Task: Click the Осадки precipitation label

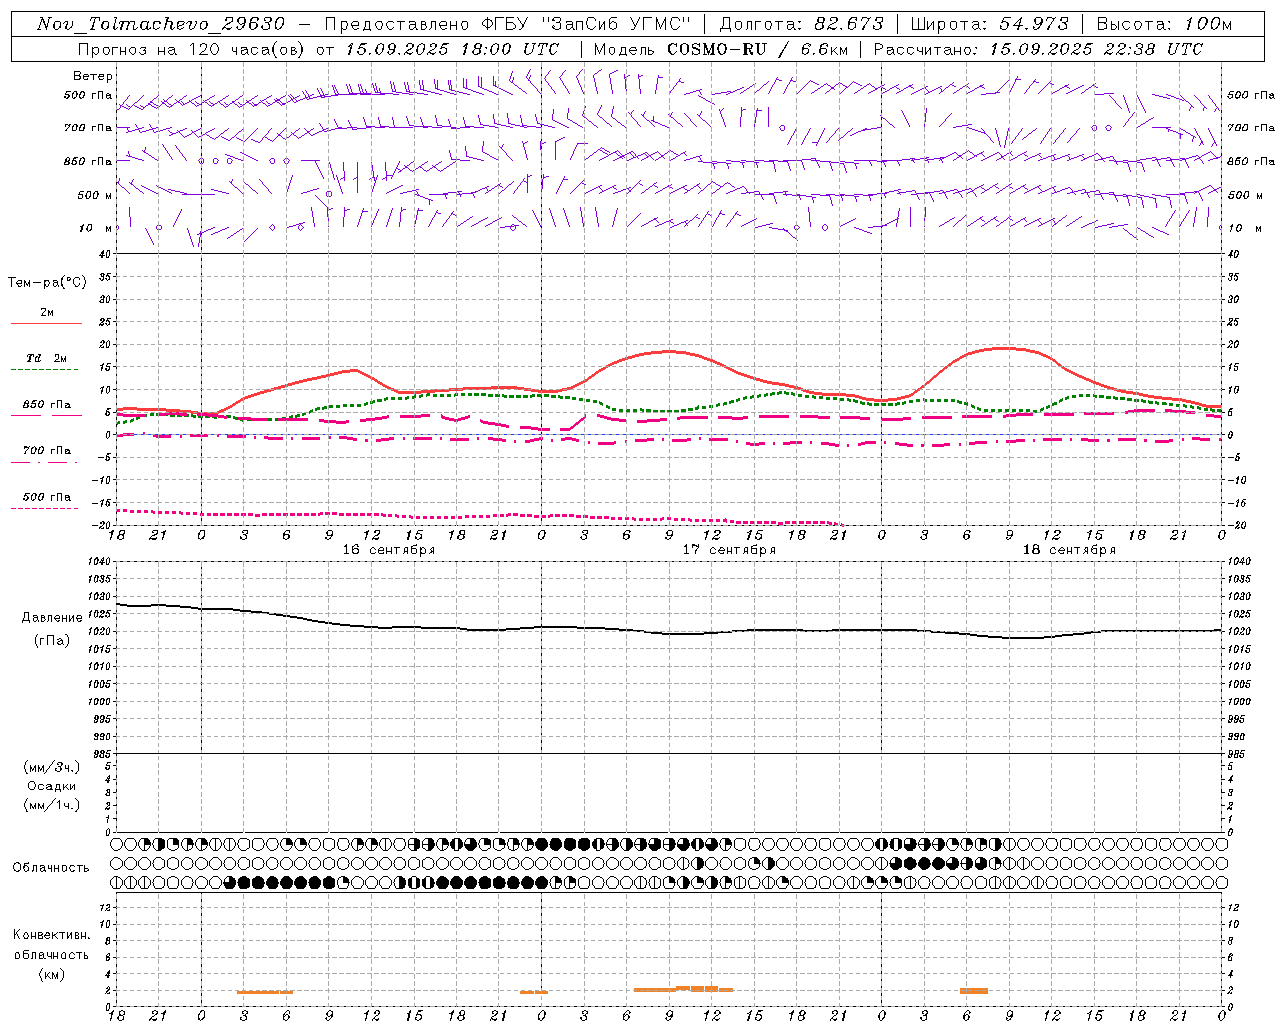Action: 51,786
